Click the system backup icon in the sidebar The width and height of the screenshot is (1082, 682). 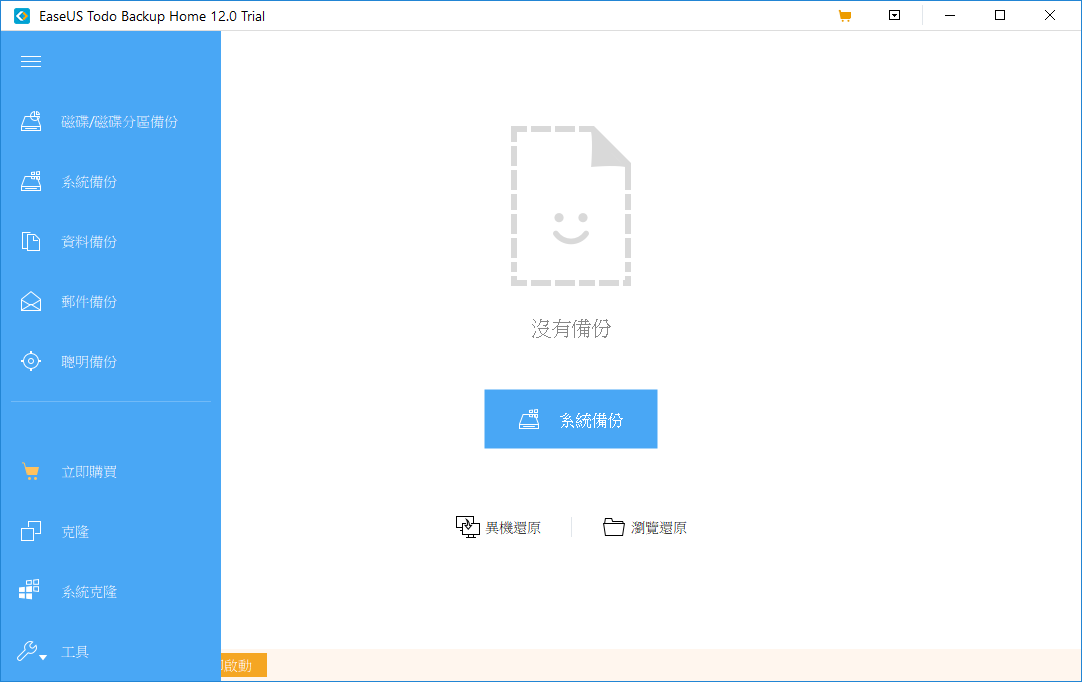(x=31, y=182)
